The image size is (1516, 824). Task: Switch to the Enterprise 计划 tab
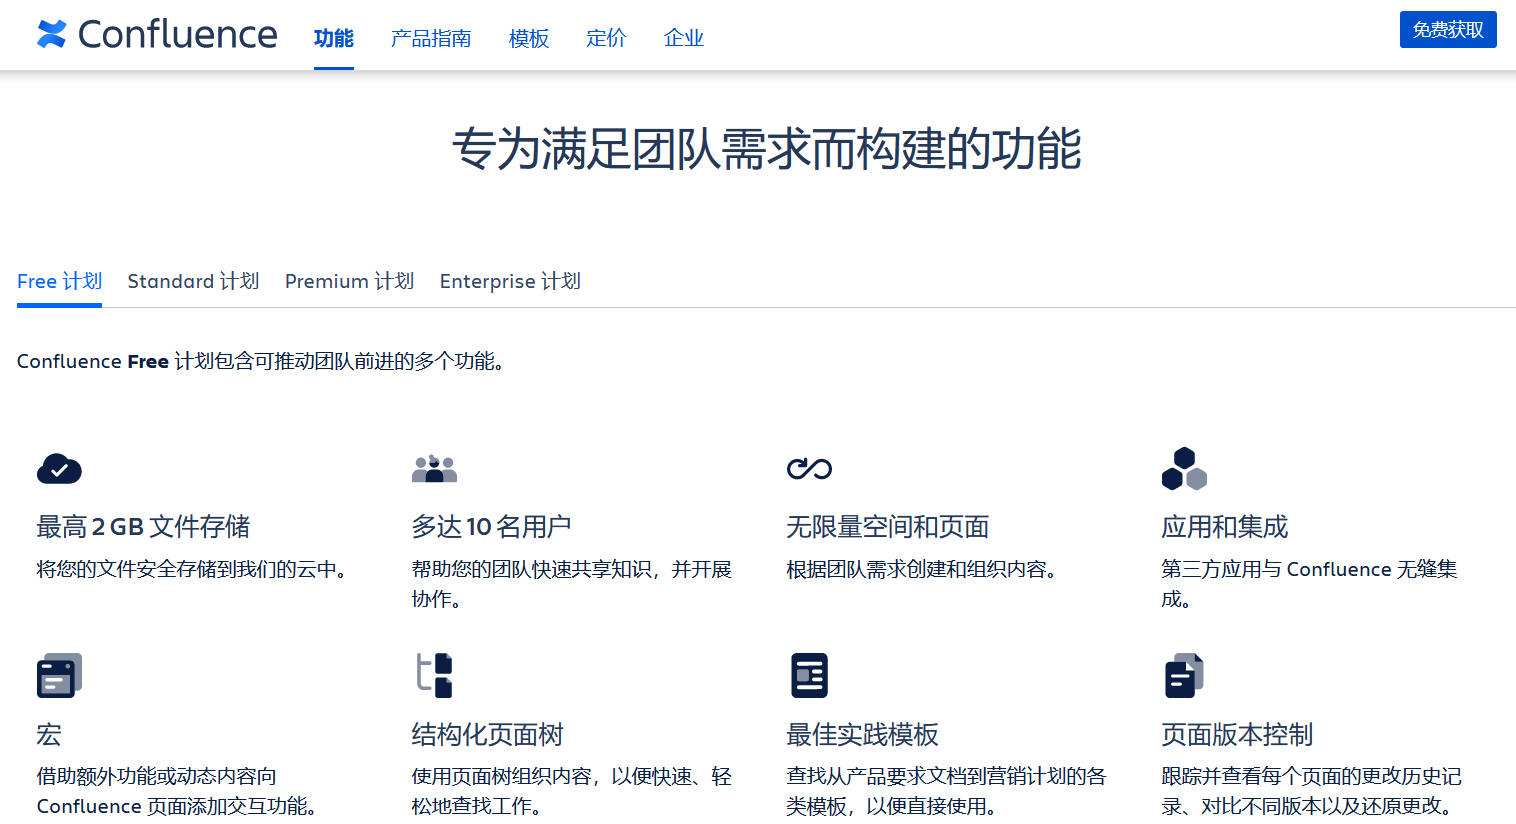510,281
